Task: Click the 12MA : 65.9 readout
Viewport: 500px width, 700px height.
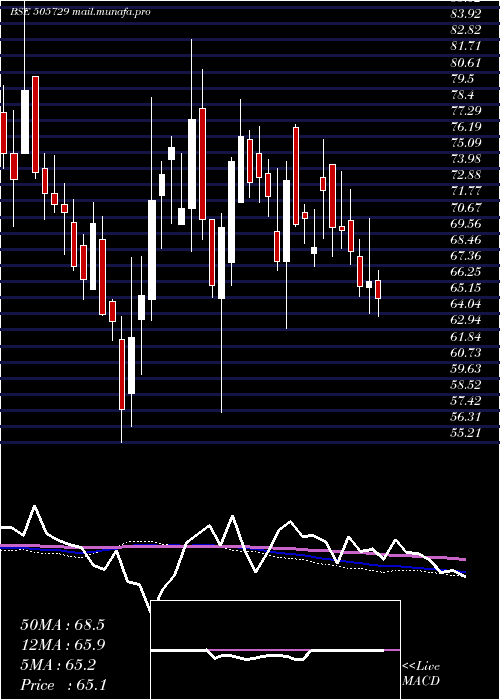Action: (62, 645)
